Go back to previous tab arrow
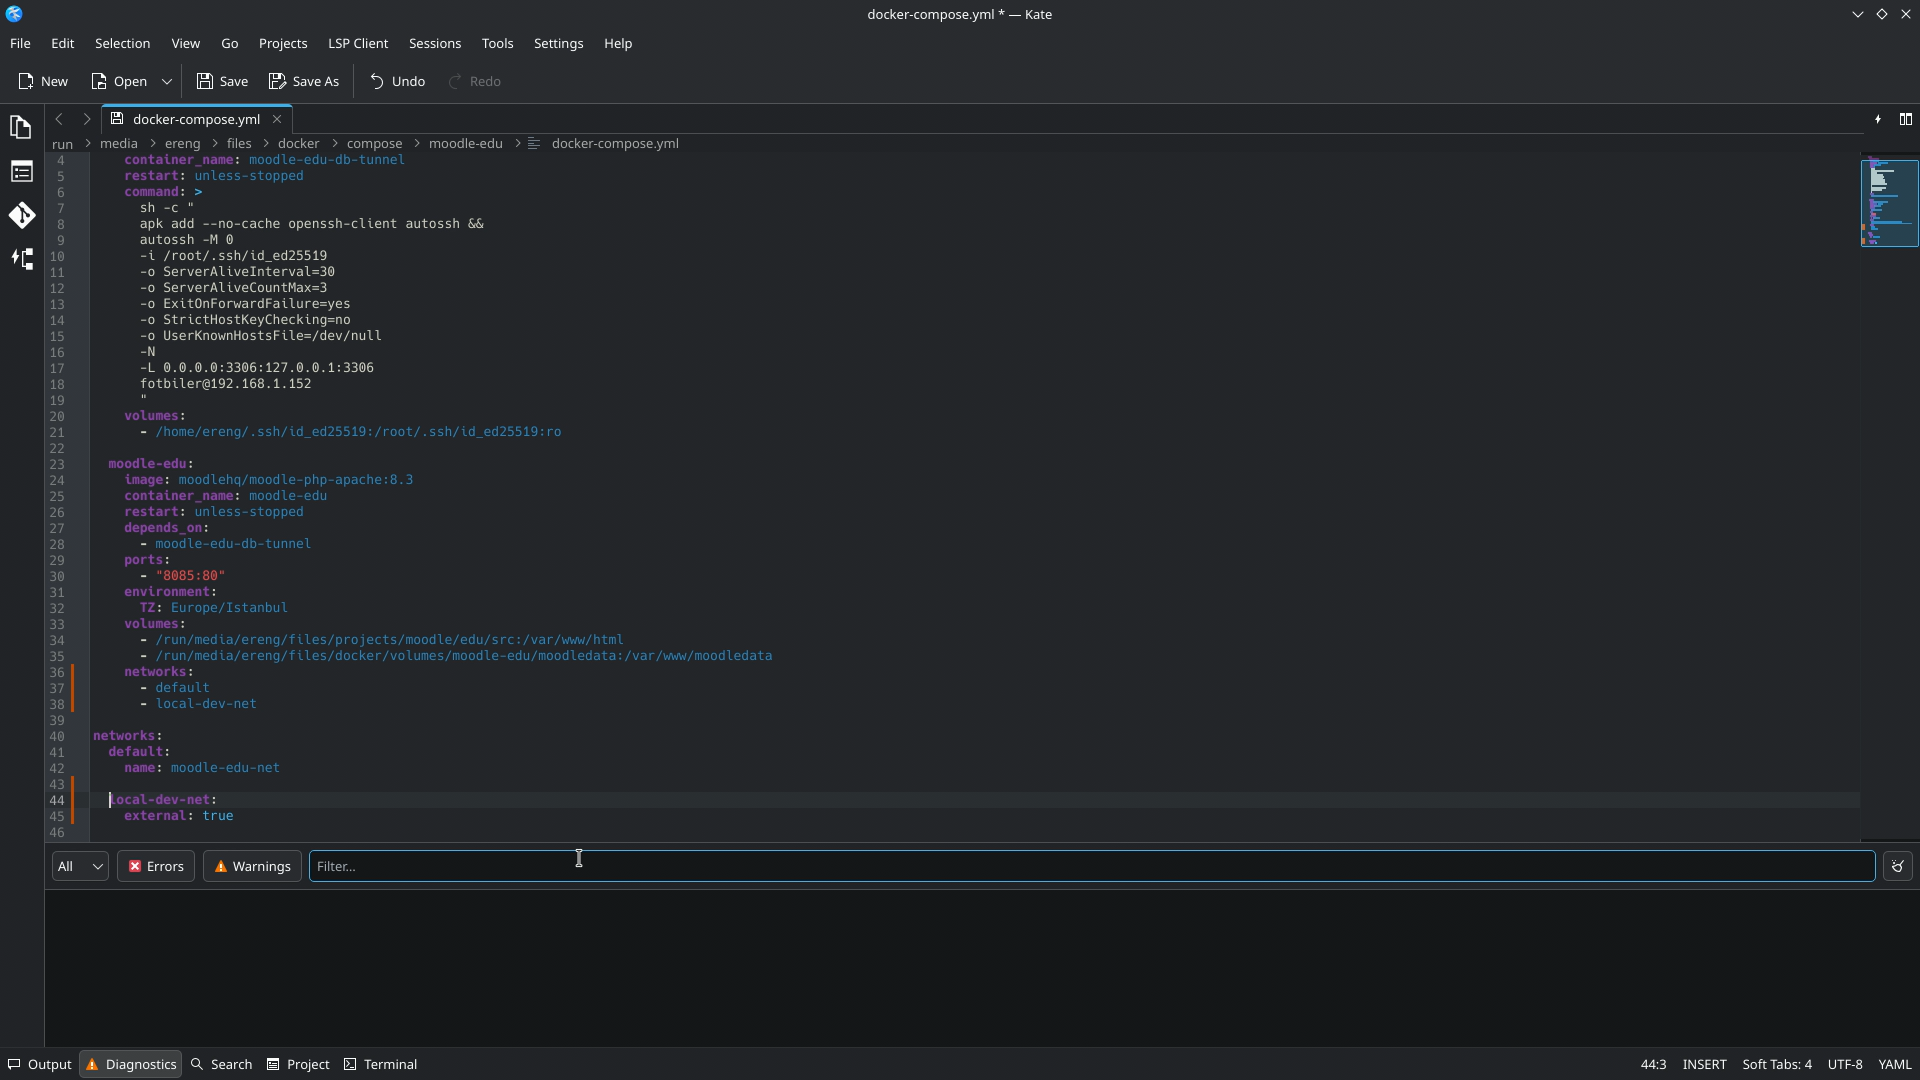The image size is (1920, 1080). point(59,119)
